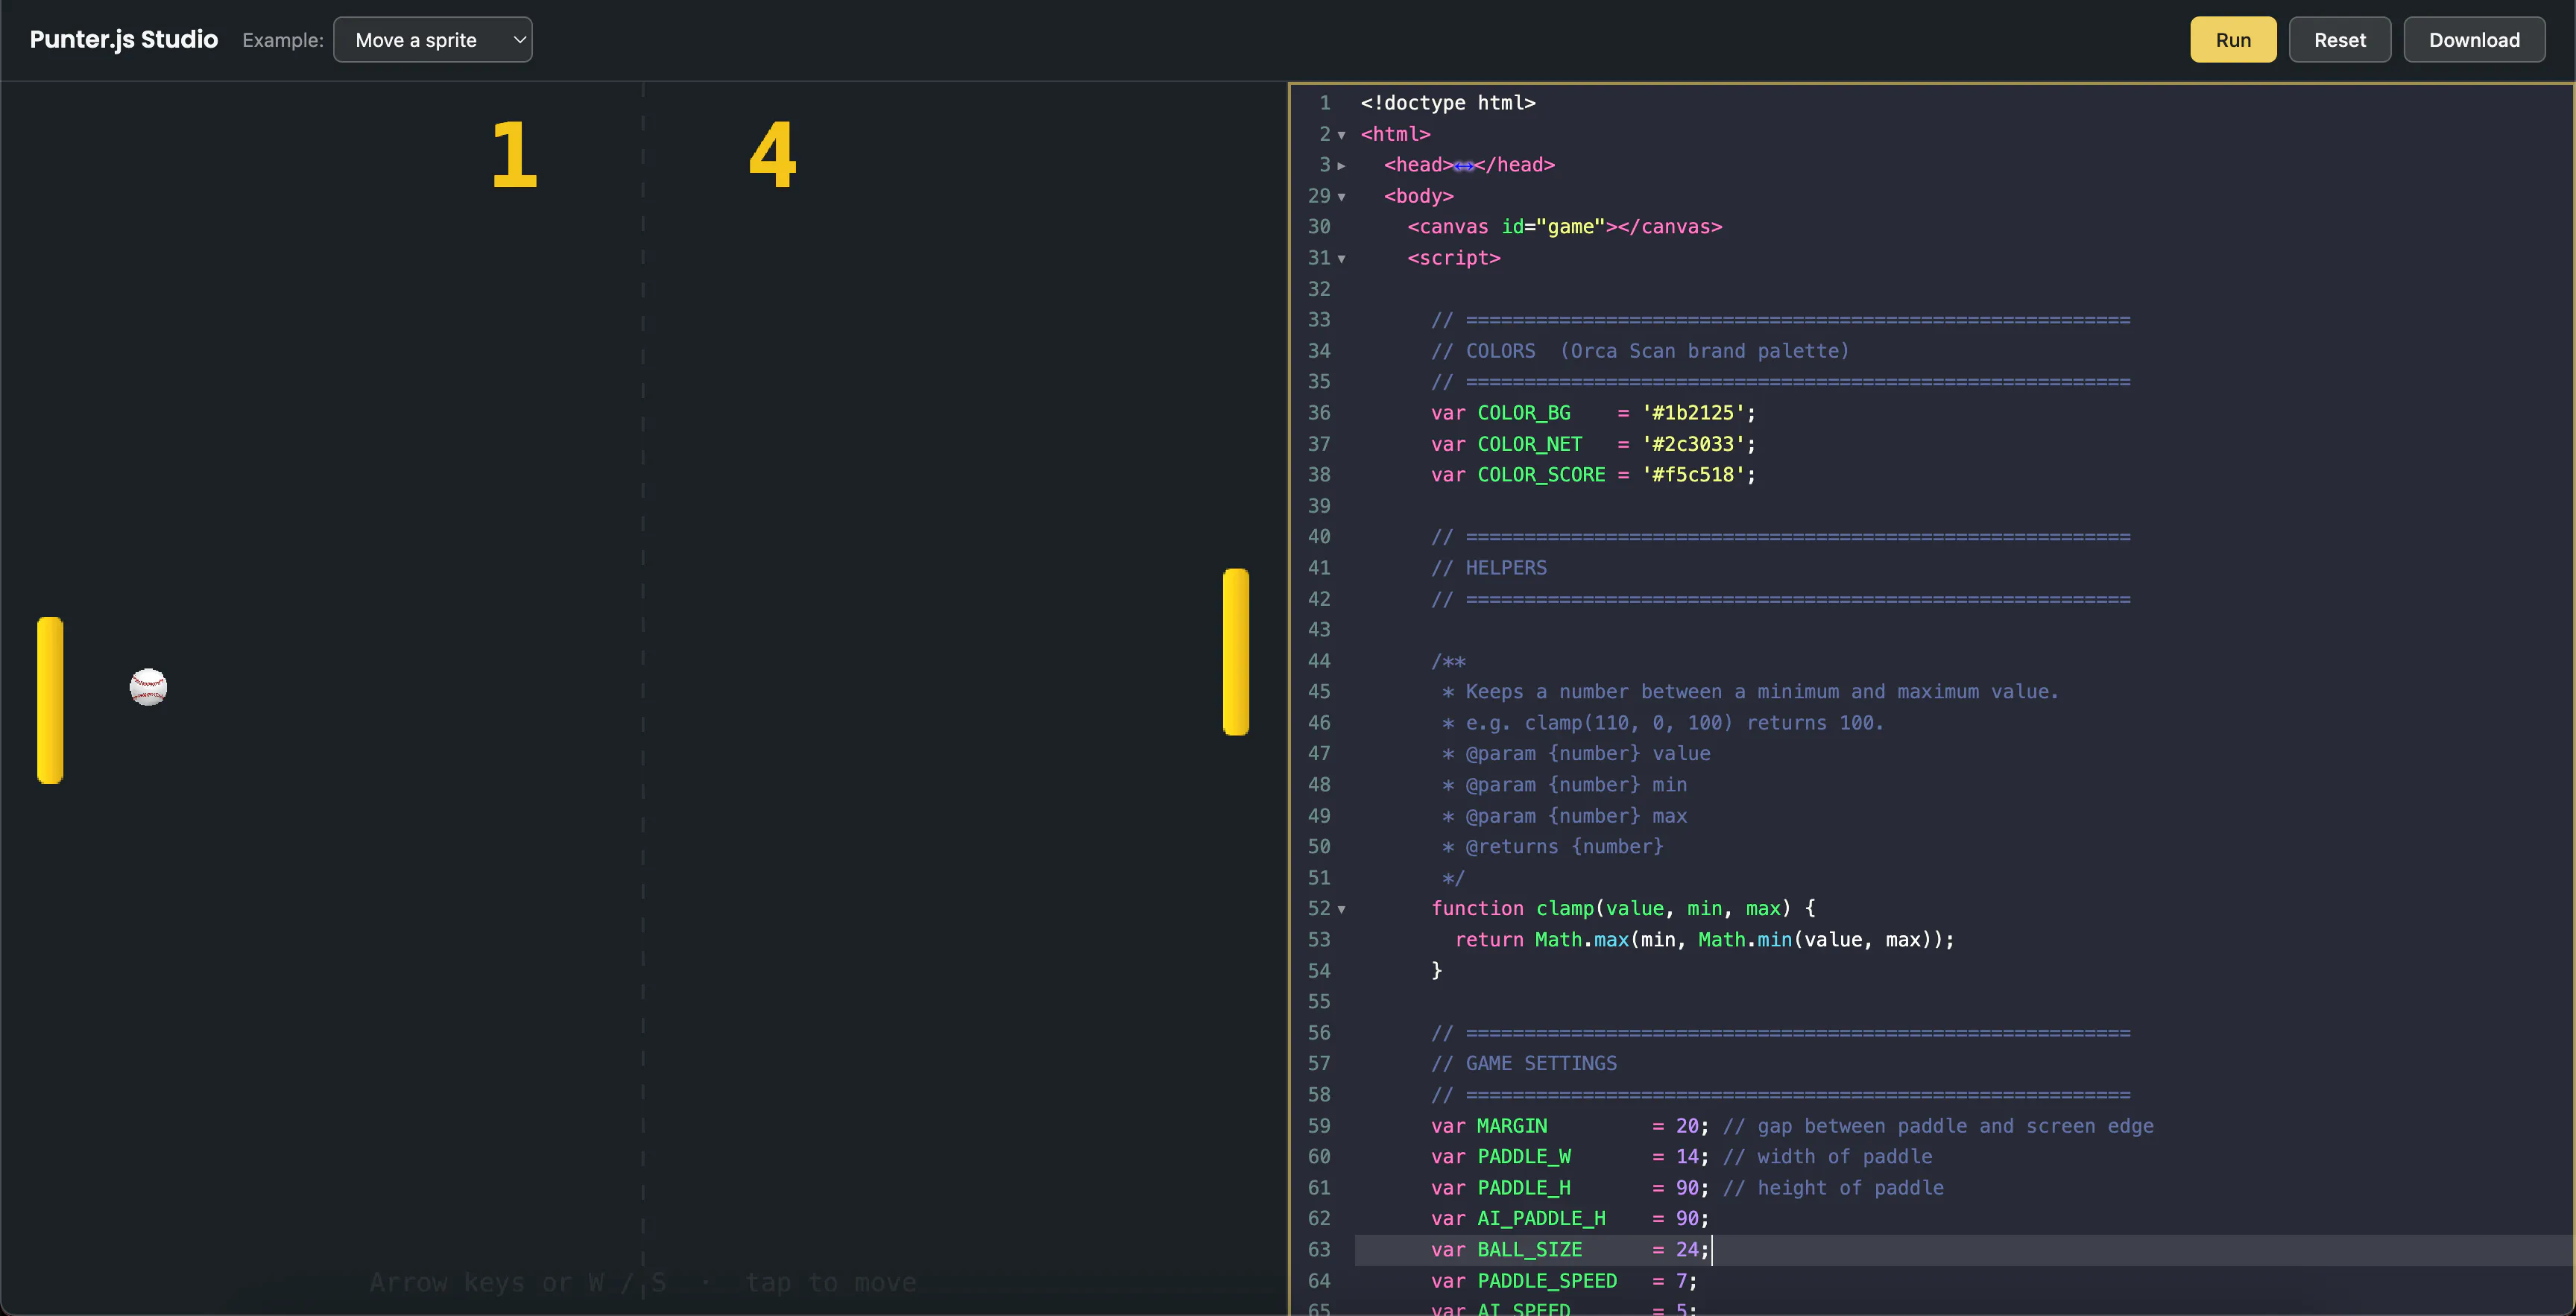
Task: Click the 'var AI_PADDLE_H = 90' line
Action: coord(1570,1219)
